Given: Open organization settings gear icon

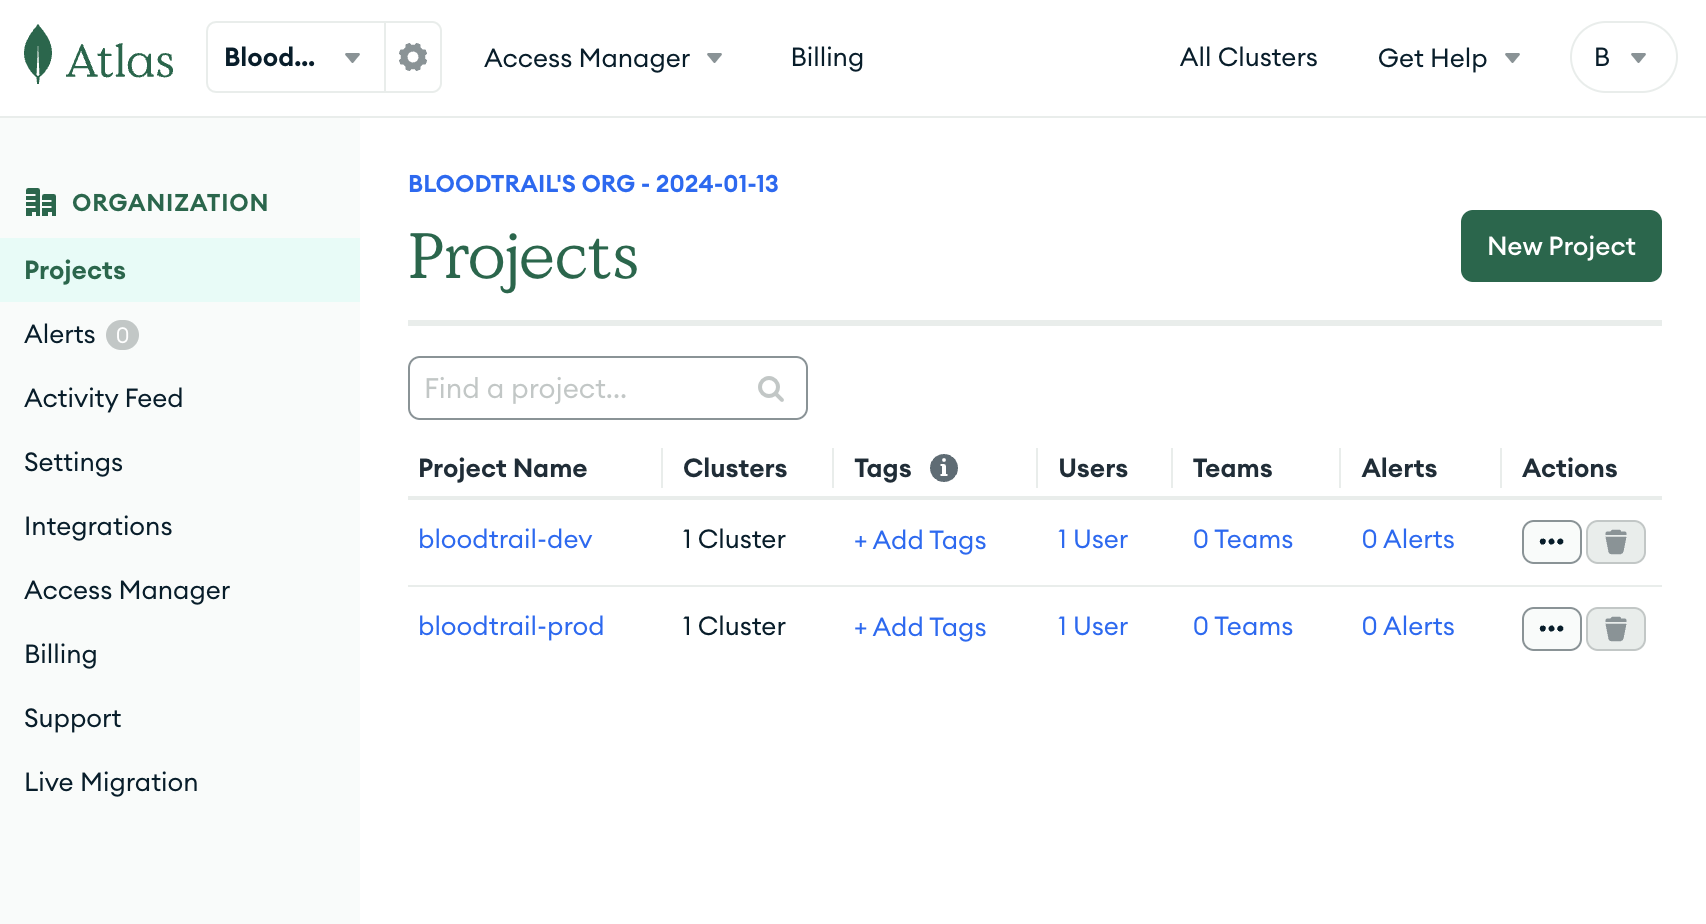Looking at the screenshot, I should 413,57.
